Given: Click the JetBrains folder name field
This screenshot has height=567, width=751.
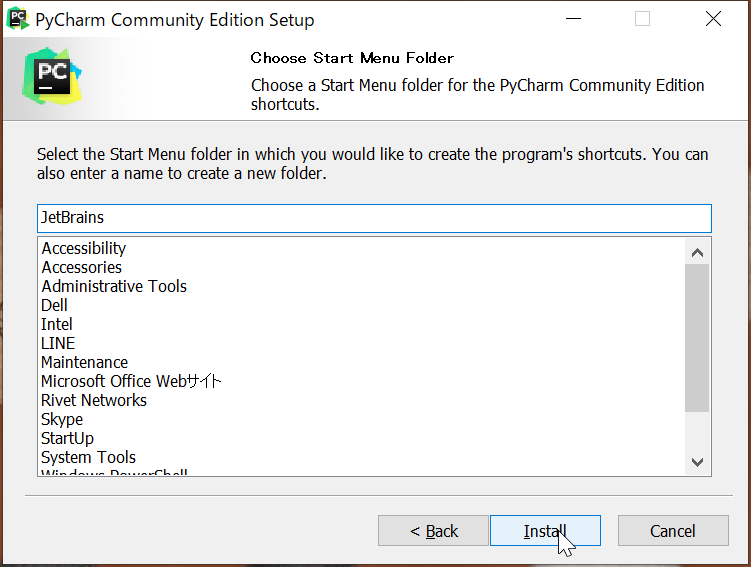Looking at the screenshot, I should click(x=374, y=218).
